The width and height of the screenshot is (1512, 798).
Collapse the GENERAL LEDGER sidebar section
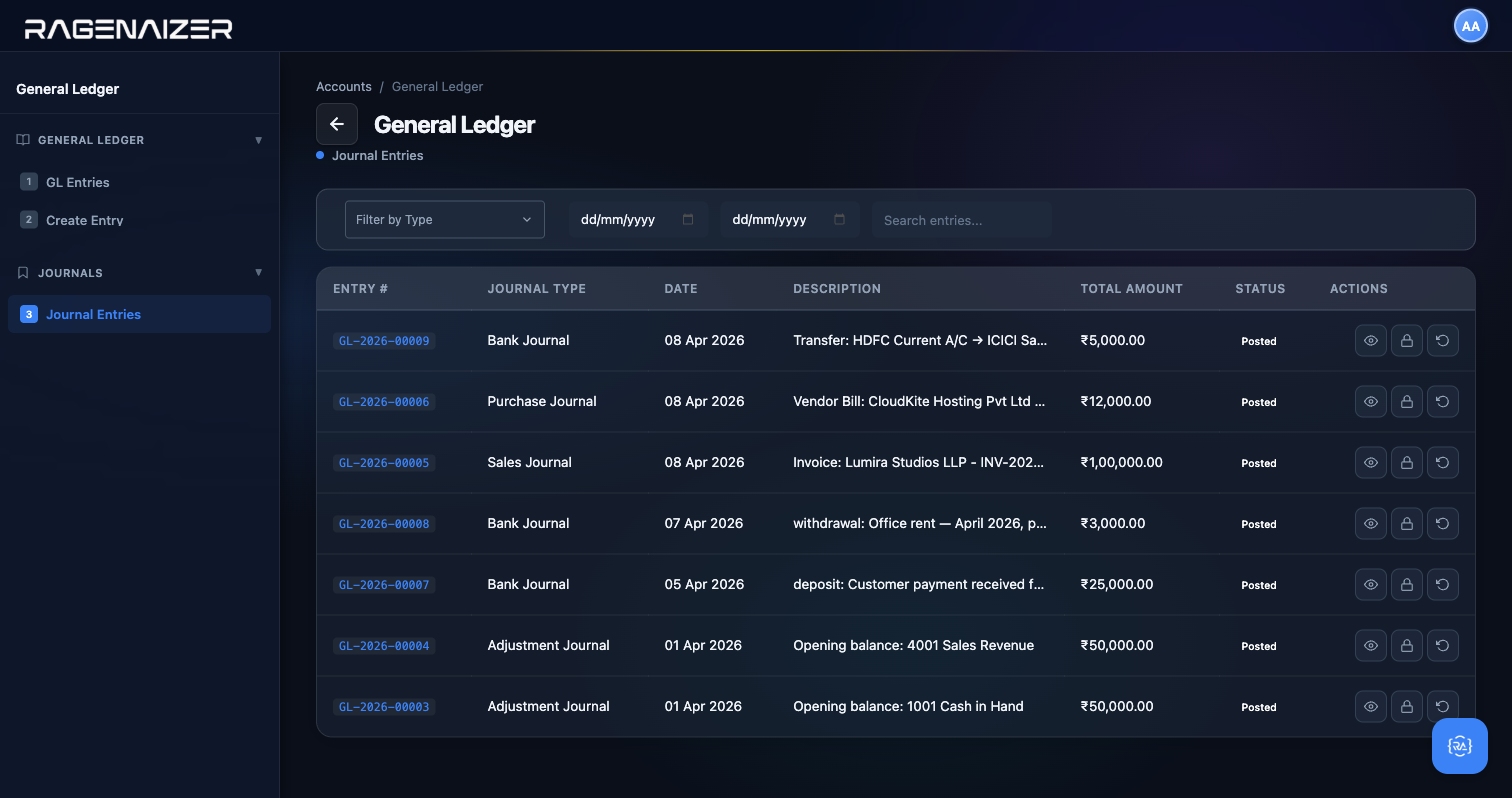pos(259,140)
